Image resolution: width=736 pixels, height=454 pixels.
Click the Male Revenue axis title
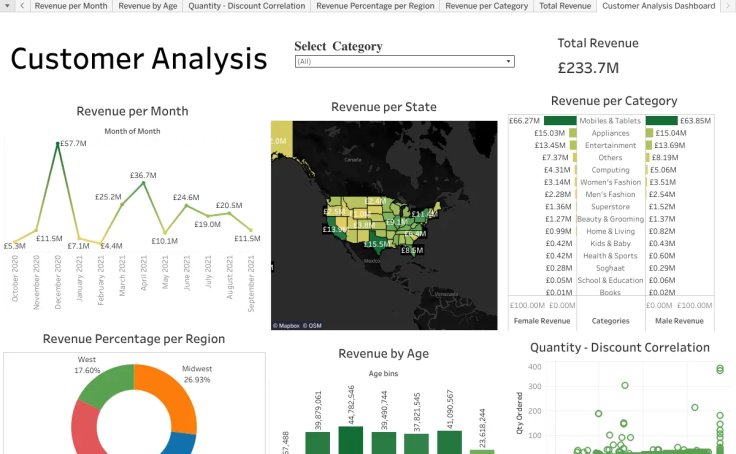pyautogui.click(x=680, y=321)
